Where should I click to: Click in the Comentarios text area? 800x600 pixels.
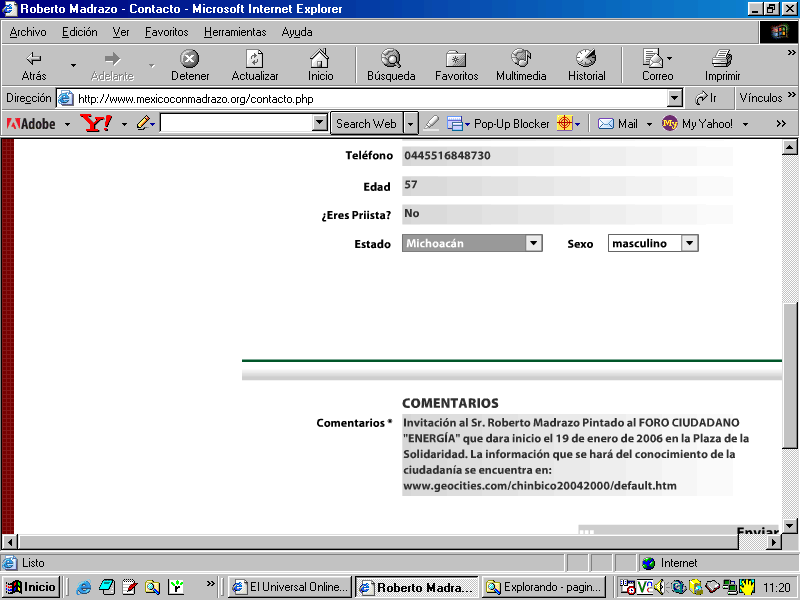point(576,455)
